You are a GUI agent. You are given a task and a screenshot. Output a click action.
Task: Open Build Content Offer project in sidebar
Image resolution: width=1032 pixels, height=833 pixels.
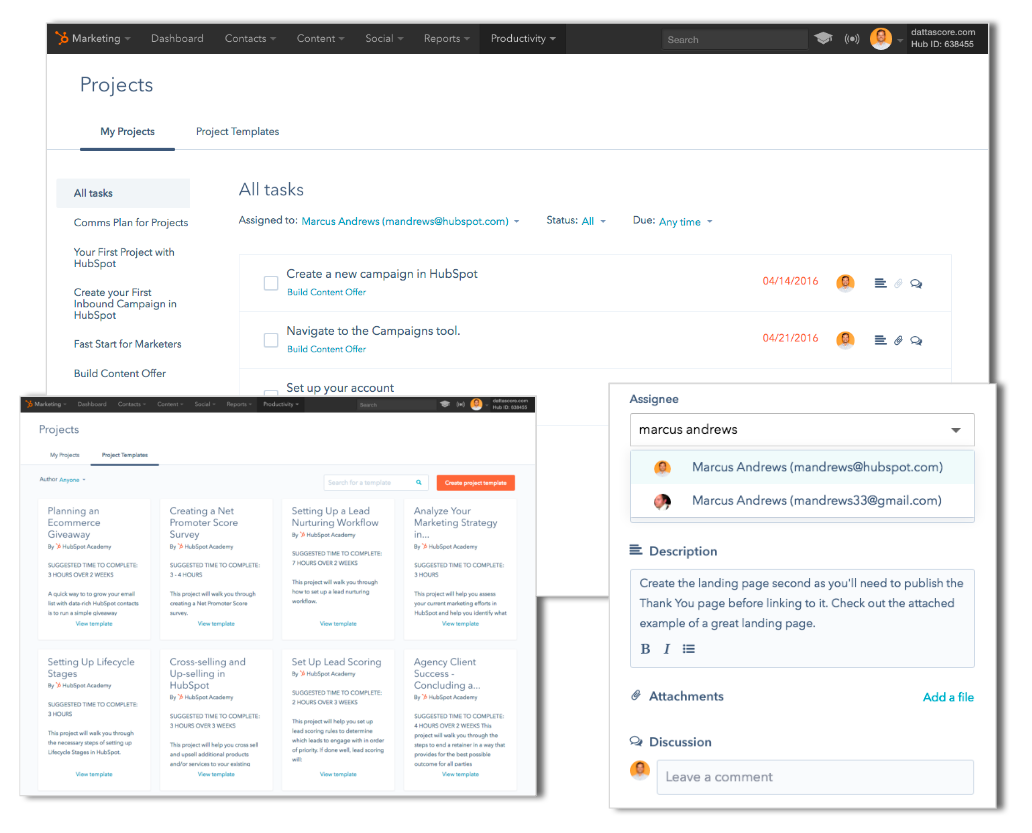click(120, 373)
